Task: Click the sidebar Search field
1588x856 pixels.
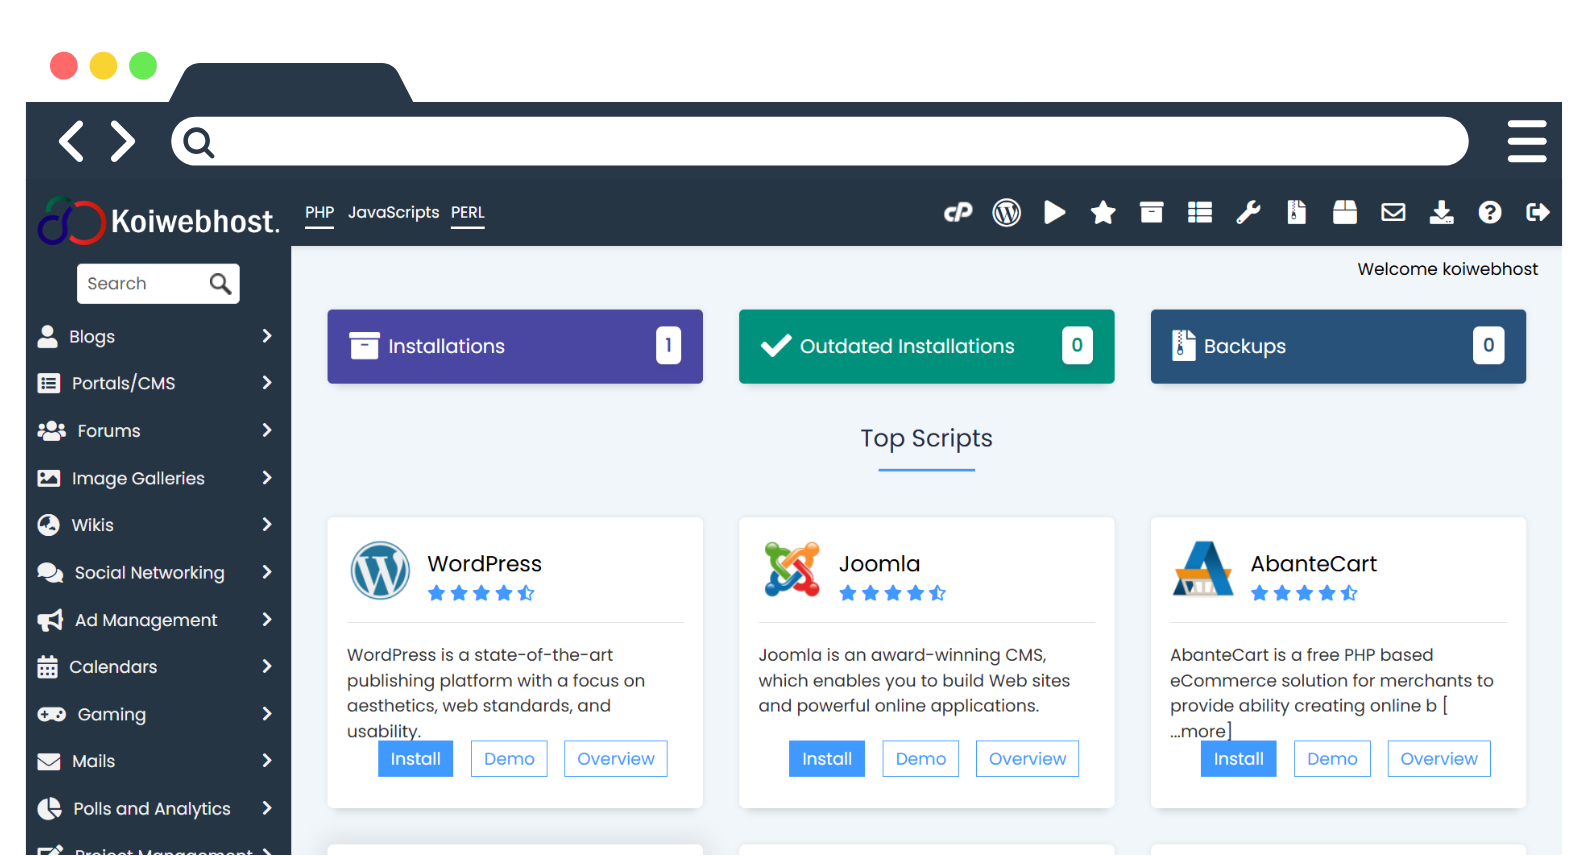Action: (145, 284)
